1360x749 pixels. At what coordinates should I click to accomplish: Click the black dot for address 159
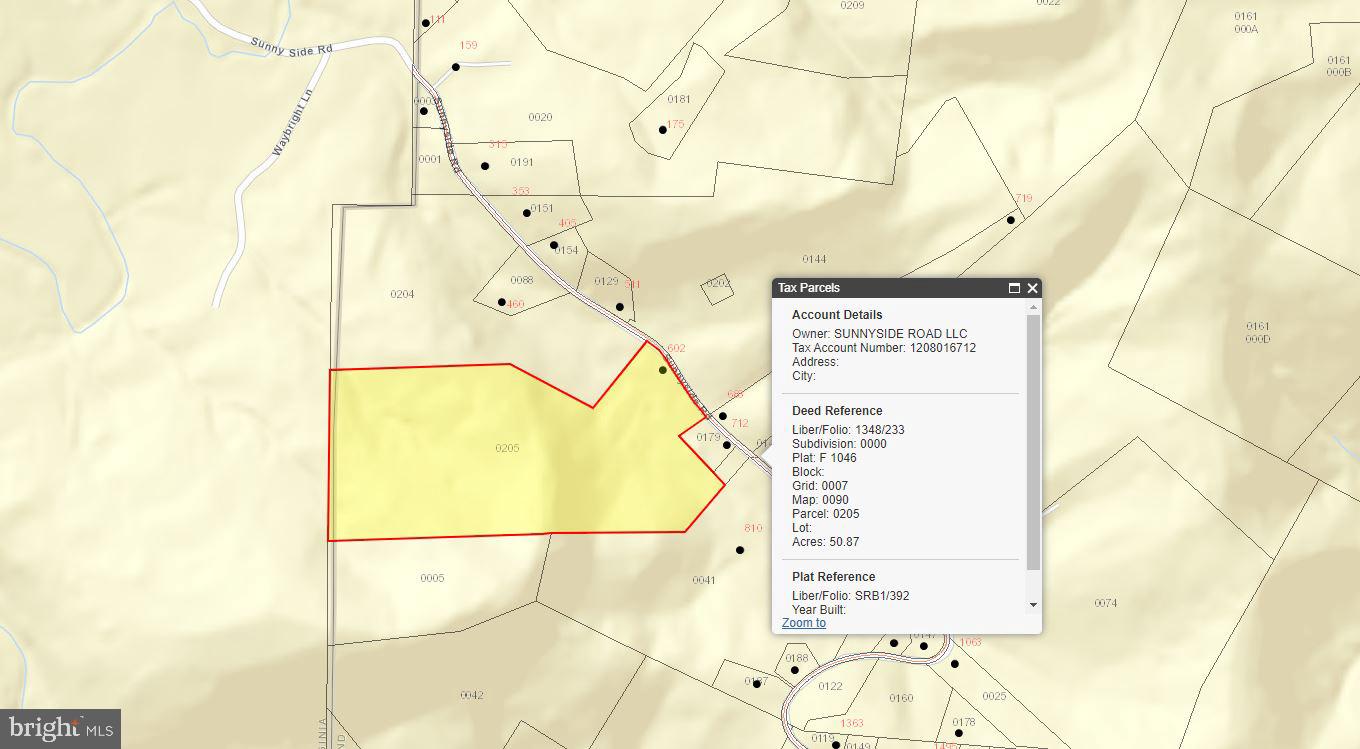(x=455, y=68)
